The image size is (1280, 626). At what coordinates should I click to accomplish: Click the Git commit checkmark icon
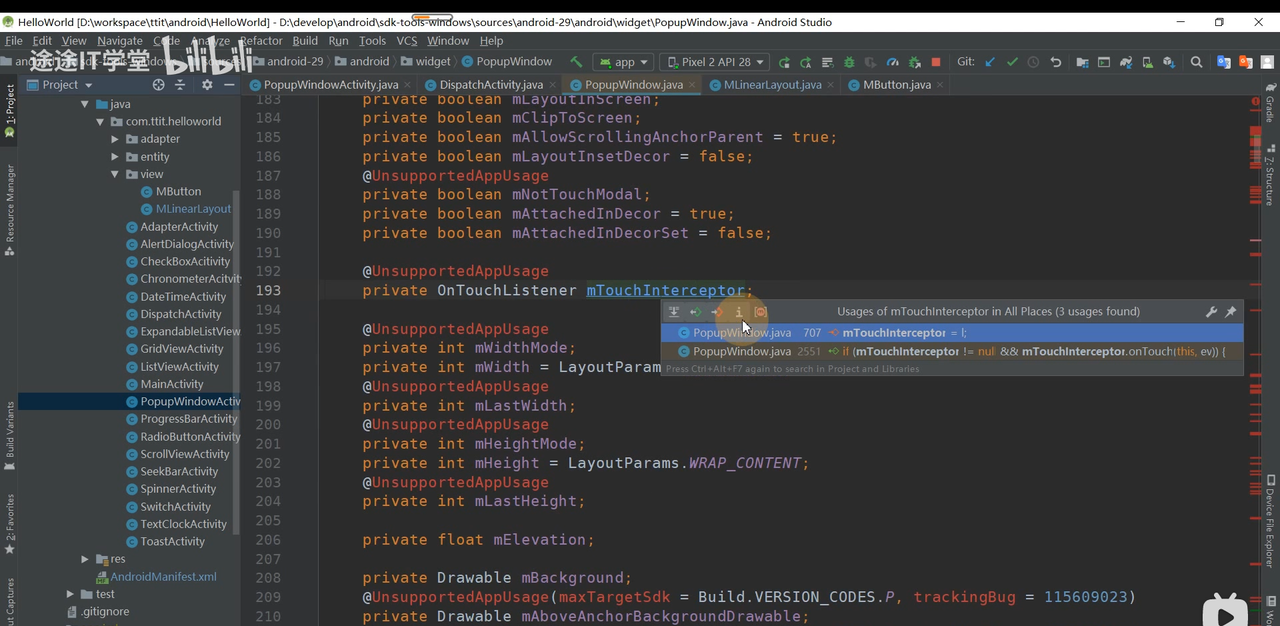click(x=1012, y=62)
